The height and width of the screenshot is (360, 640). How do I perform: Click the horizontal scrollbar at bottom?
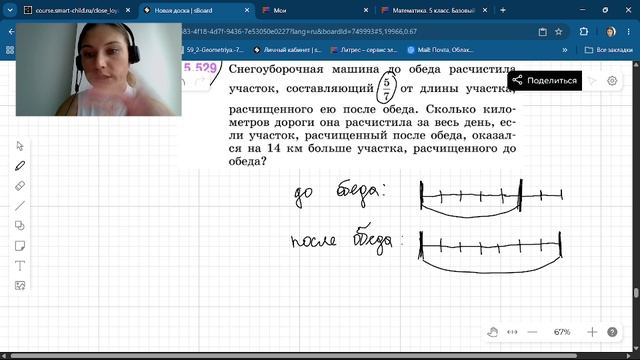pyautogui.click(x=294, y=356)
